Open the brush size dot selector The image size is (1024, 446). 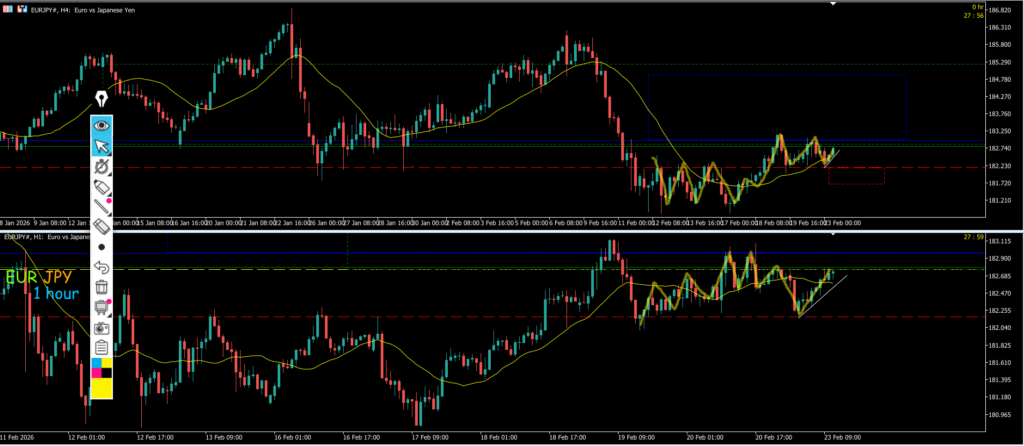tap(101, 246)
